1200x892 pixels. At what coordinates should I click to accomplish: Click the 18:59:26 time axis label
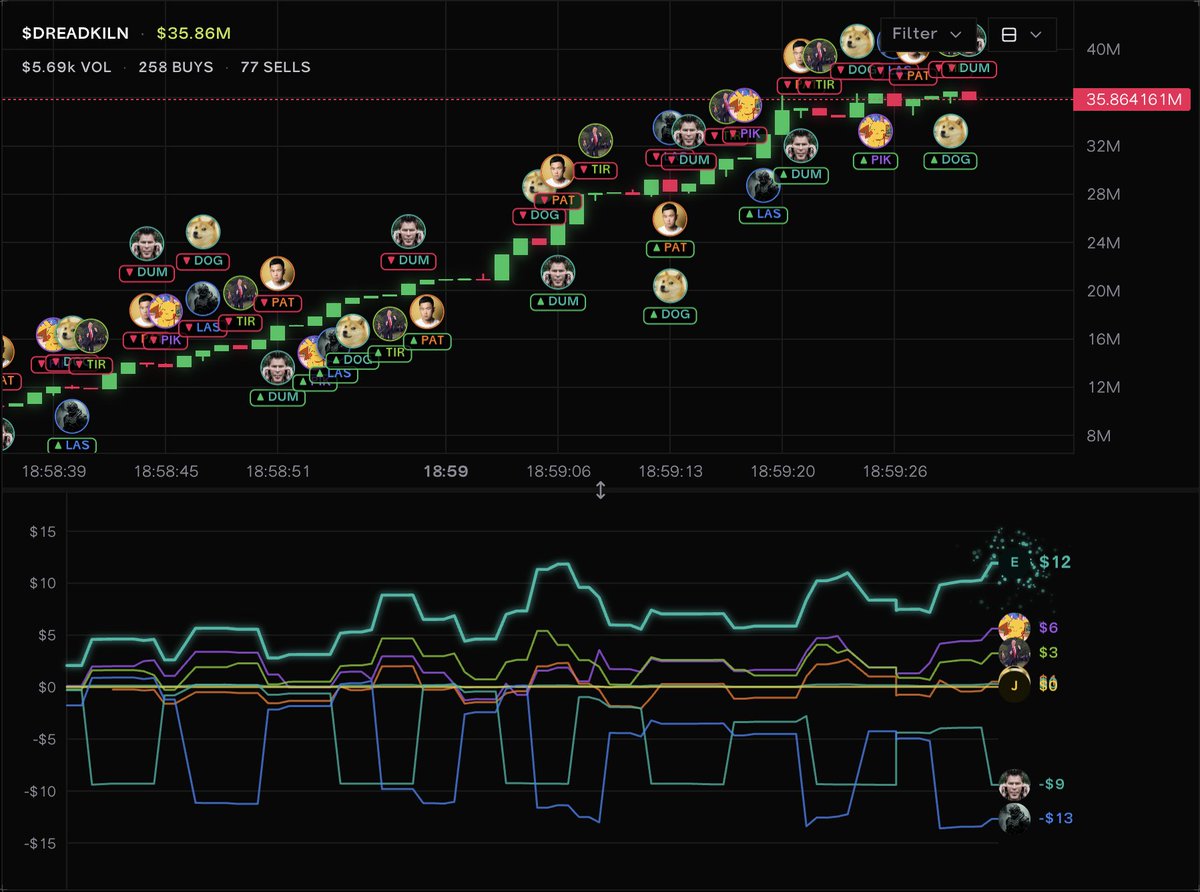[894, 470]
